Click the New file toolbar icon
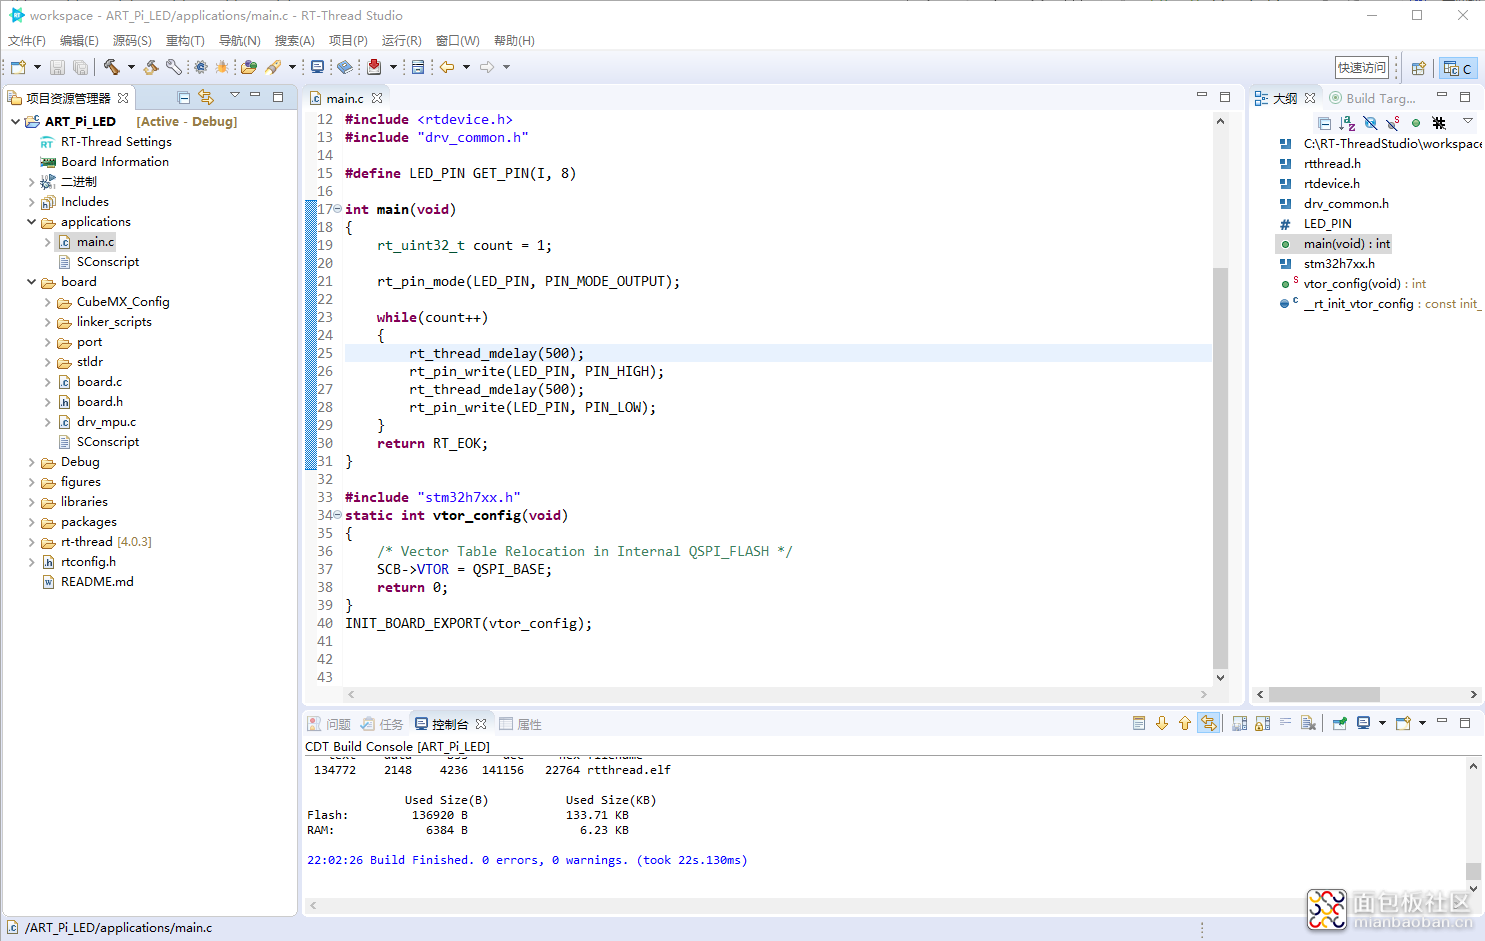Screen dimensions: 1485x941 click(18, 67)
